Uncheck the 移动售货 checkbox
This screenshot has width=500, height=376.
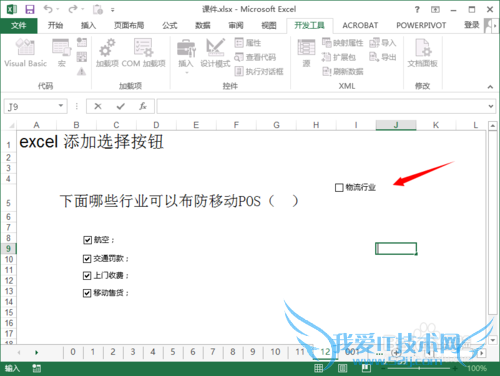tap(87, 293)
